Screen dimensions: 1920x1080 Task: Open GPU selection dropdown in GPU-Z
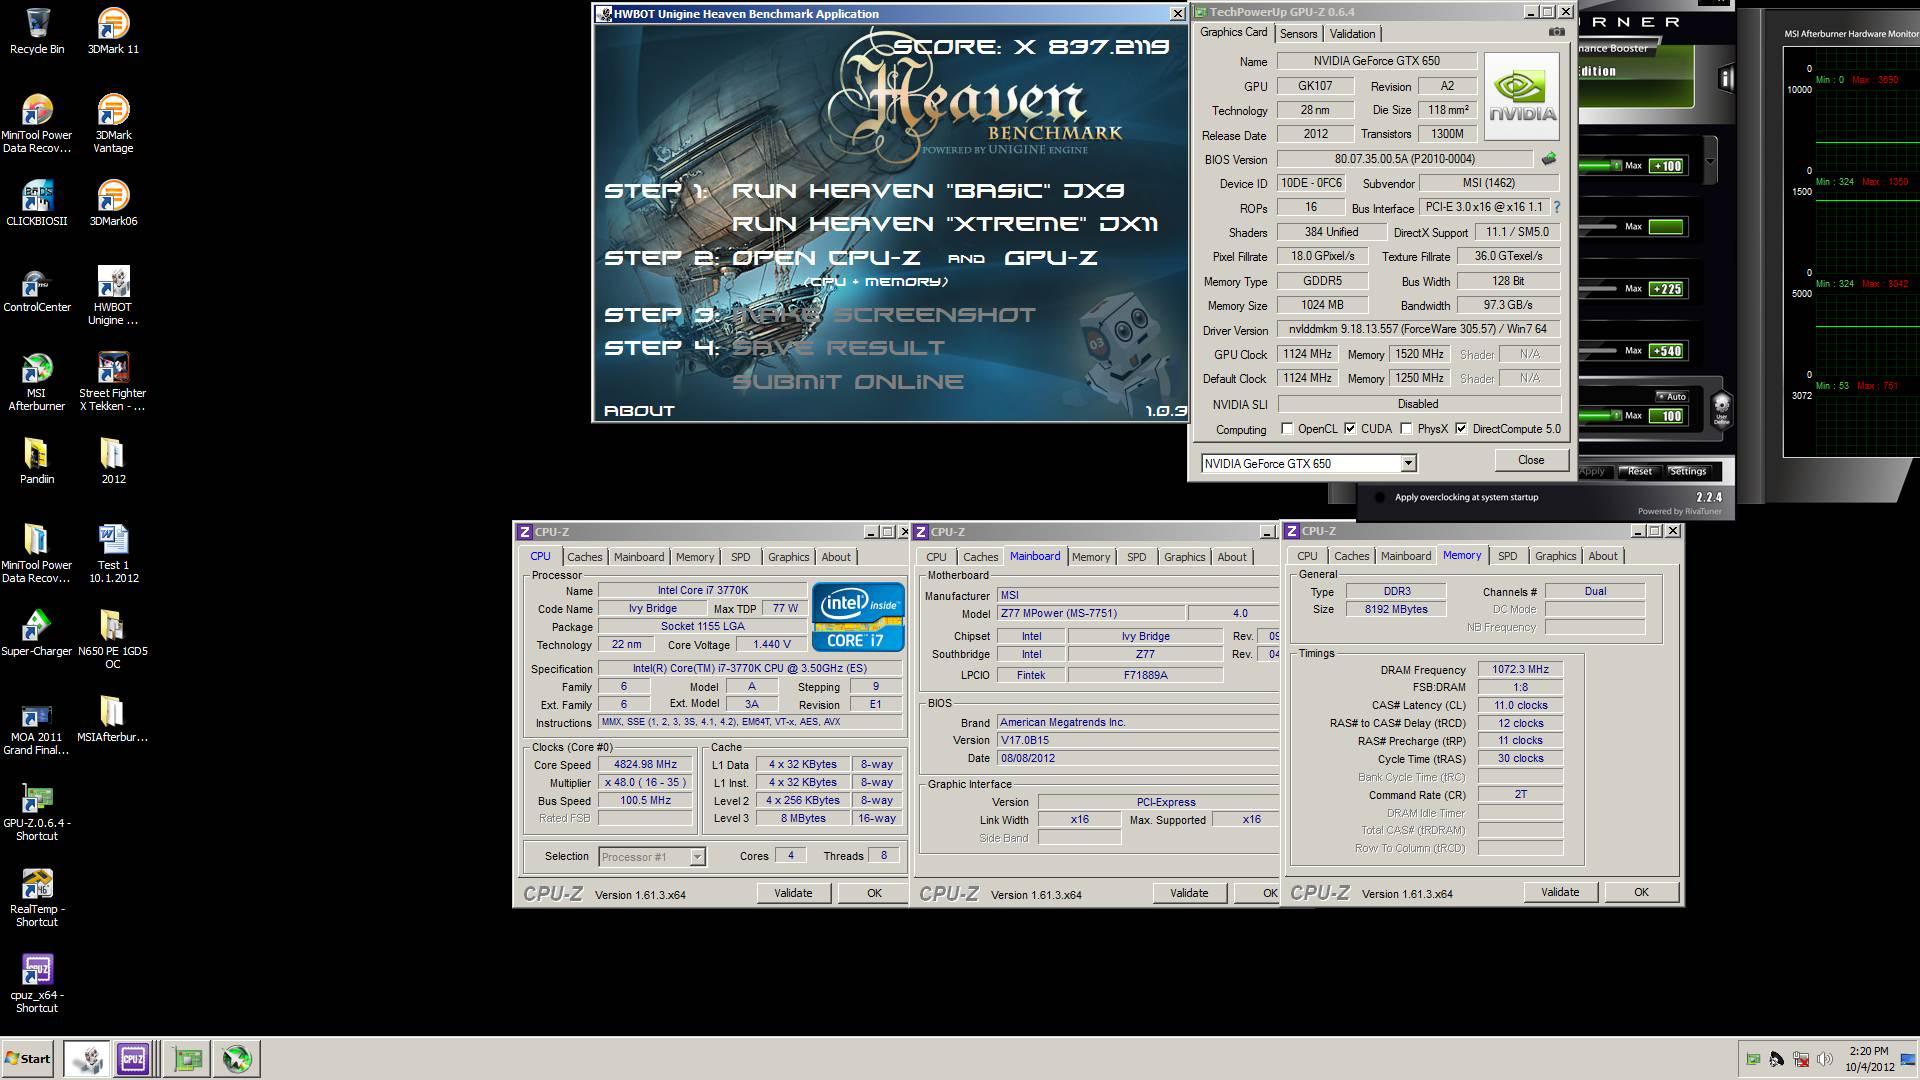[x=1408, y=464]
